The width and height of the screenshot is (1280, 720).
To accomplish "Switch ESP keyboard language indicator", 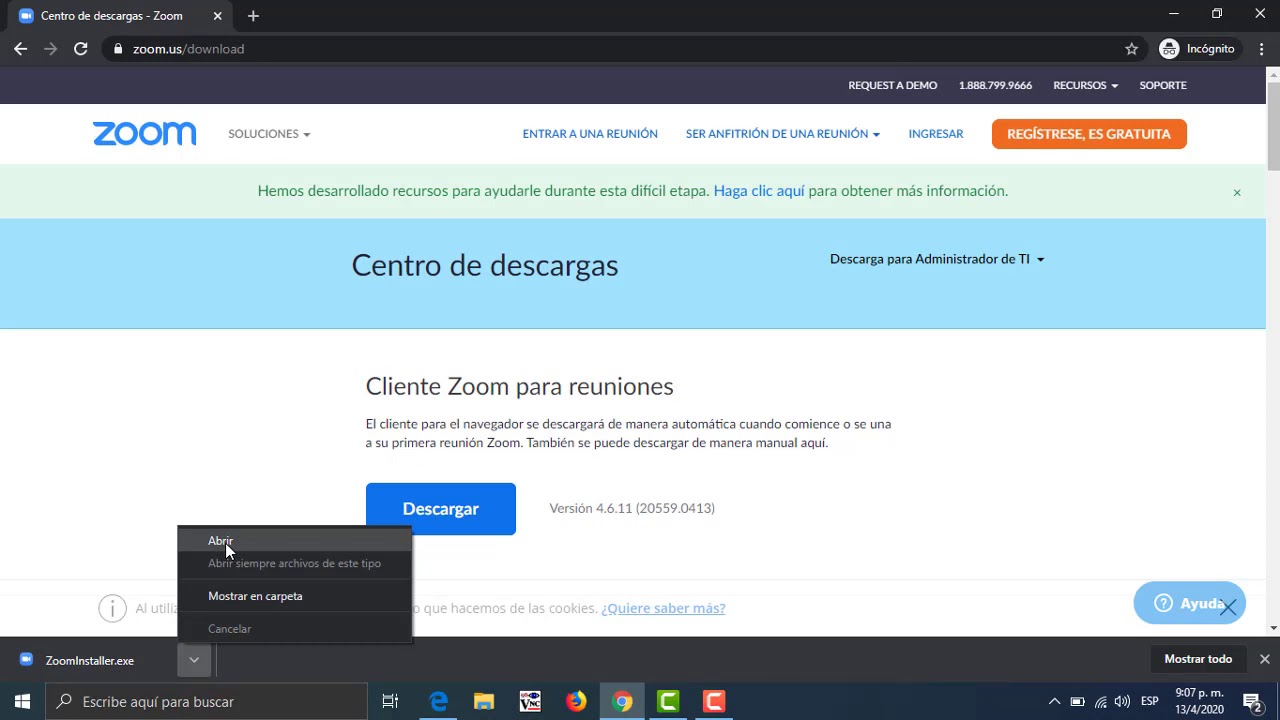I will click(x=1150, y=701).
